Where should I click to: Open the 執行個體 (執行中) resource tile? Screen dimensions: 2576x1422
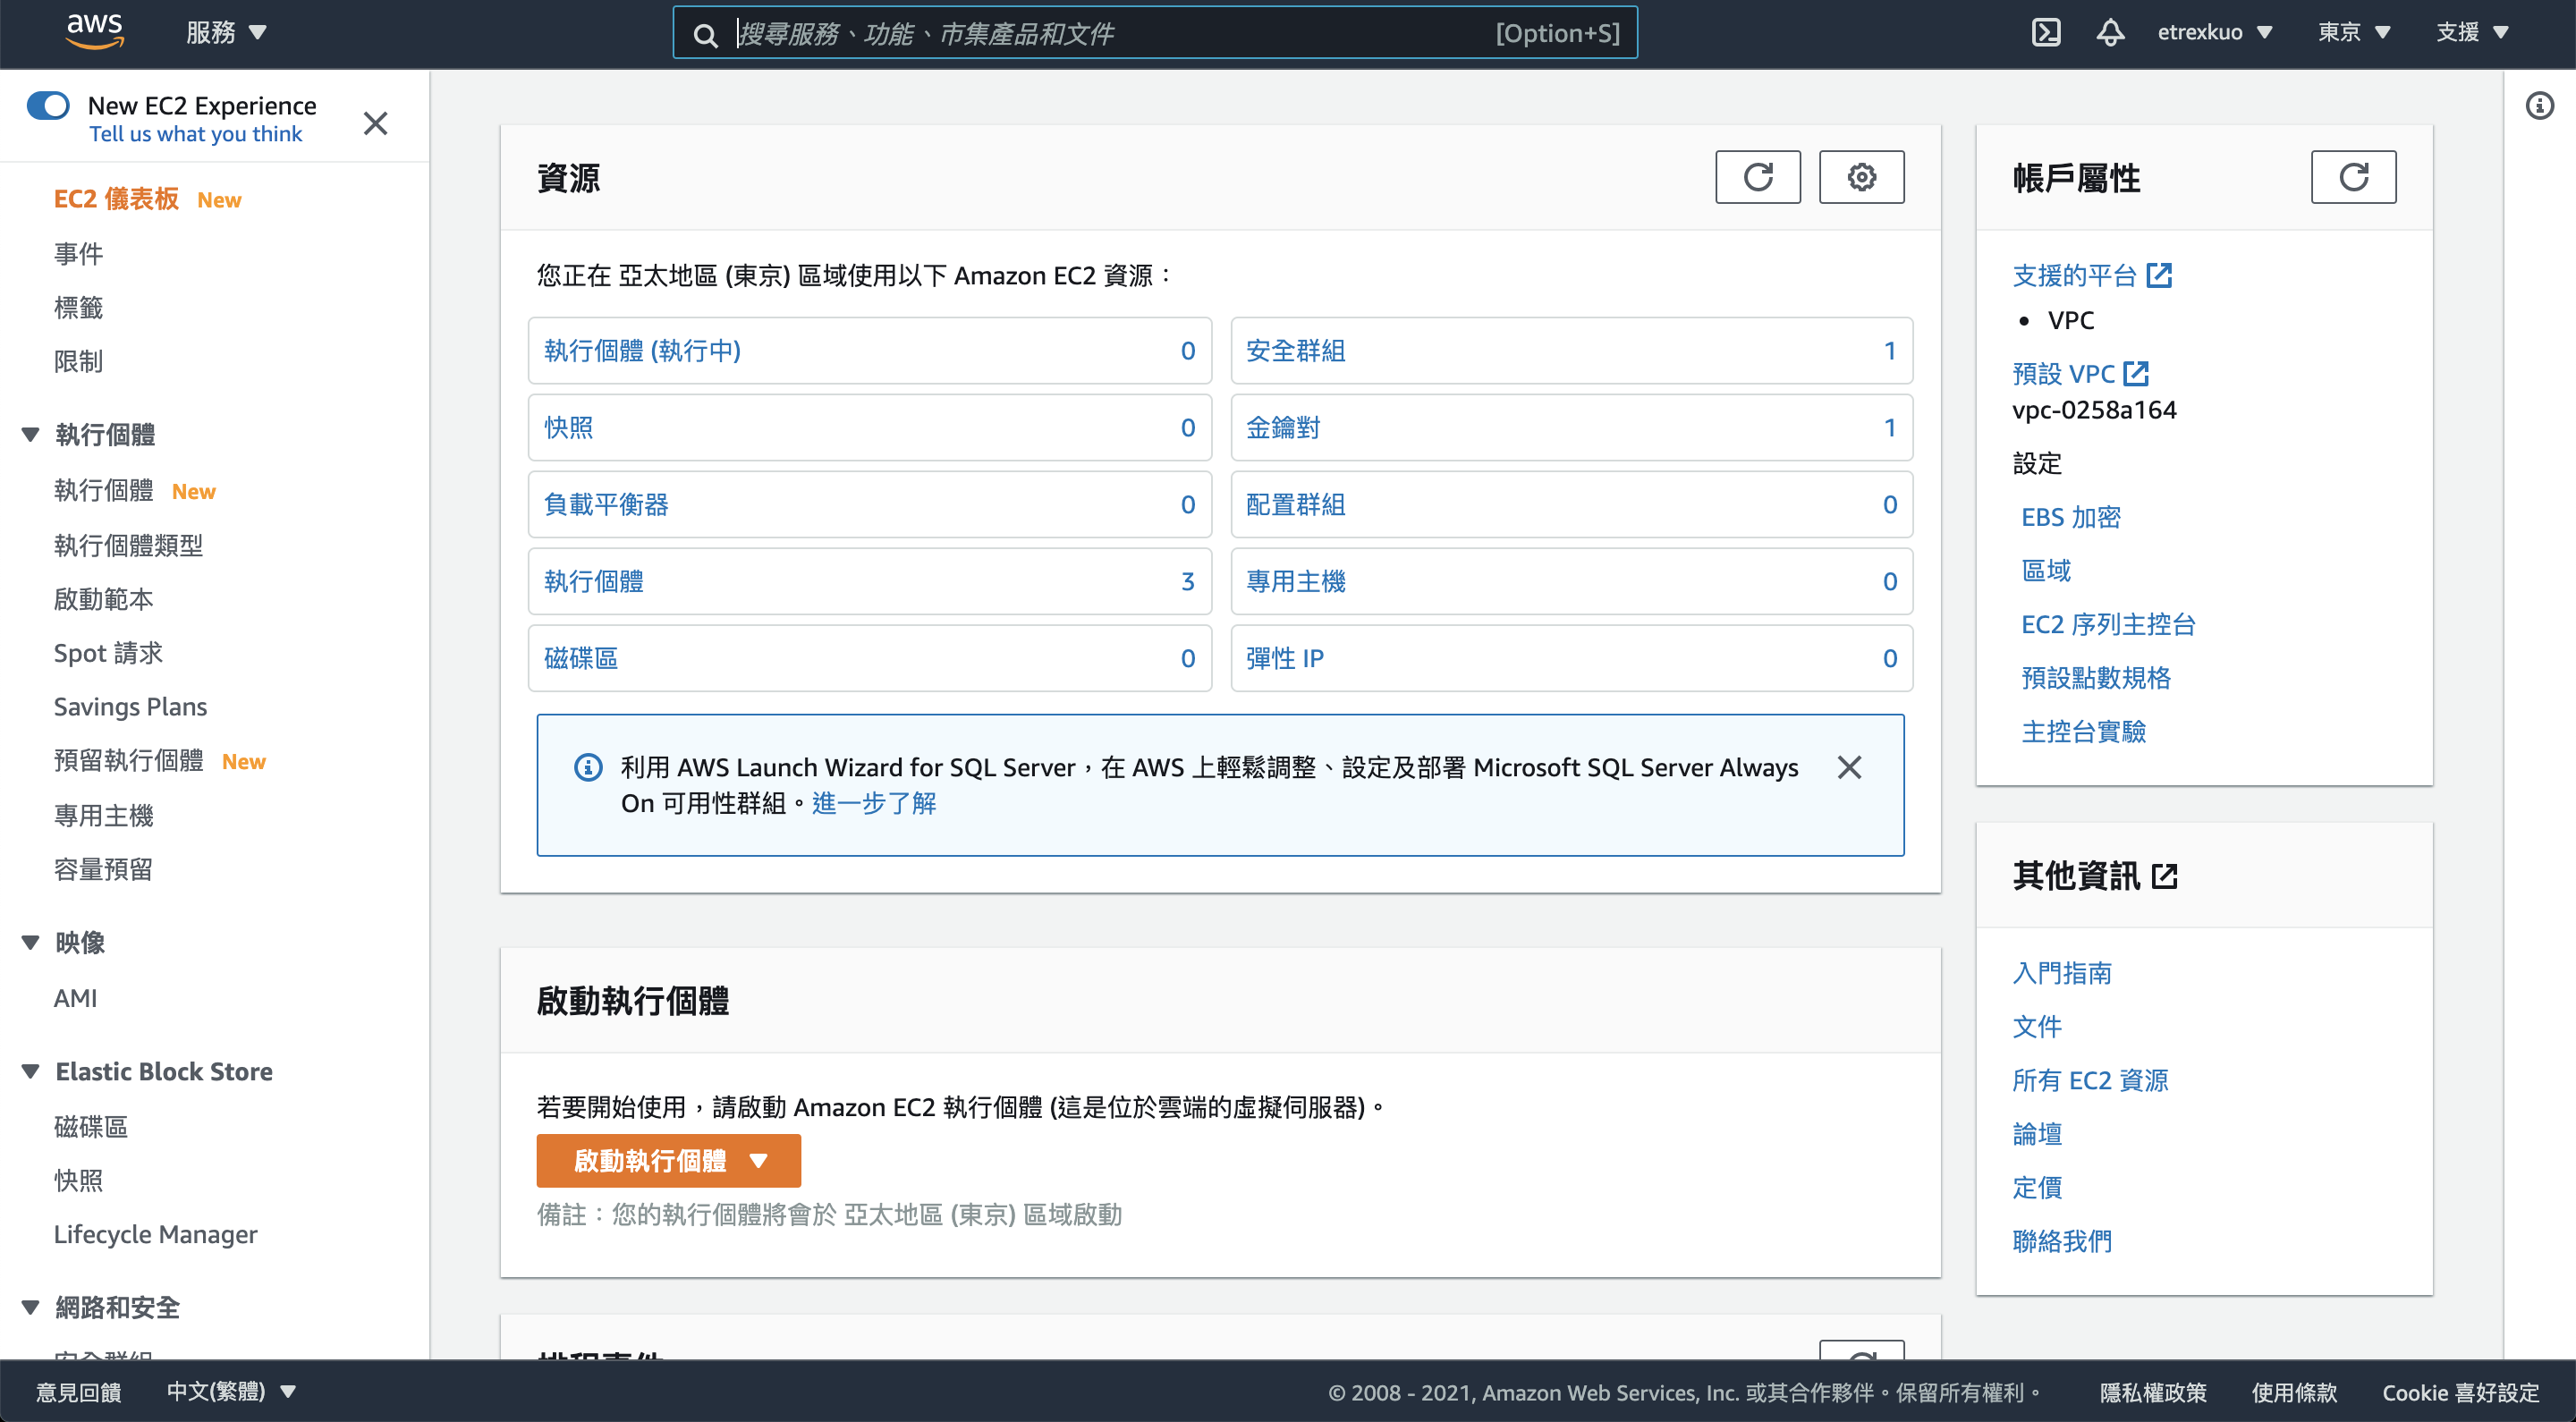click(870, 351)
